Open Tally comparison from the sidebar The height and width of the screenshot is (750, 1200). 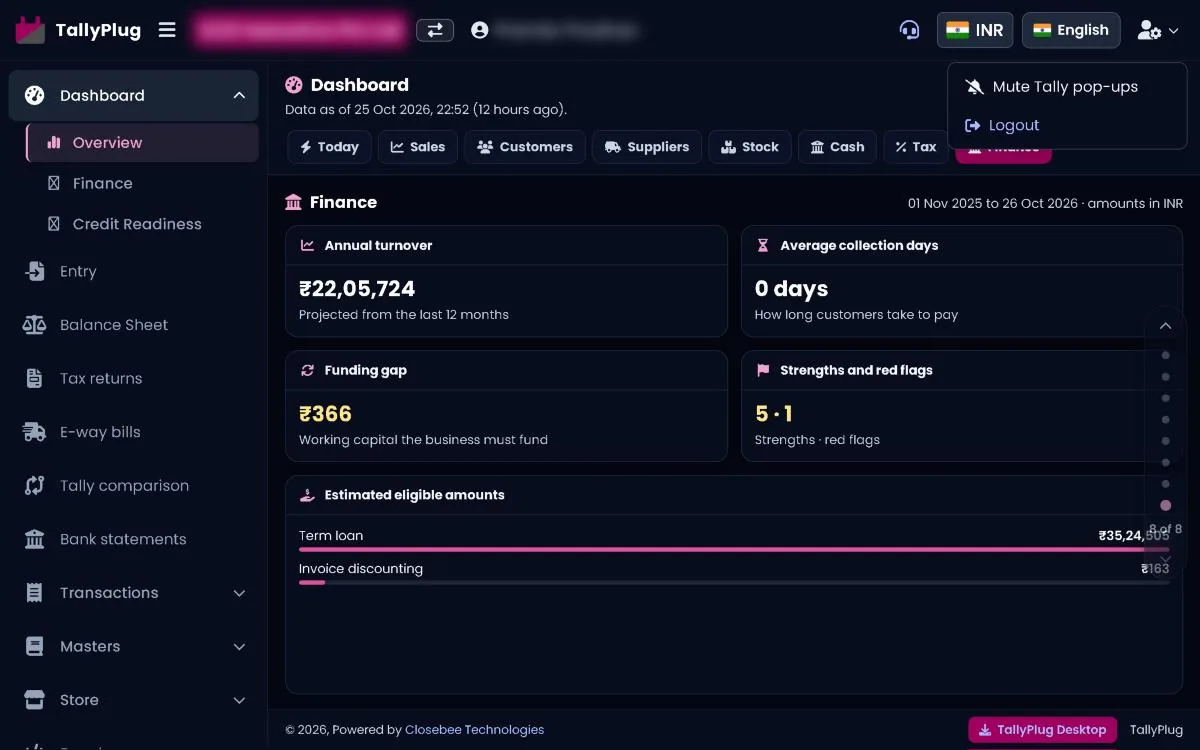133,485
